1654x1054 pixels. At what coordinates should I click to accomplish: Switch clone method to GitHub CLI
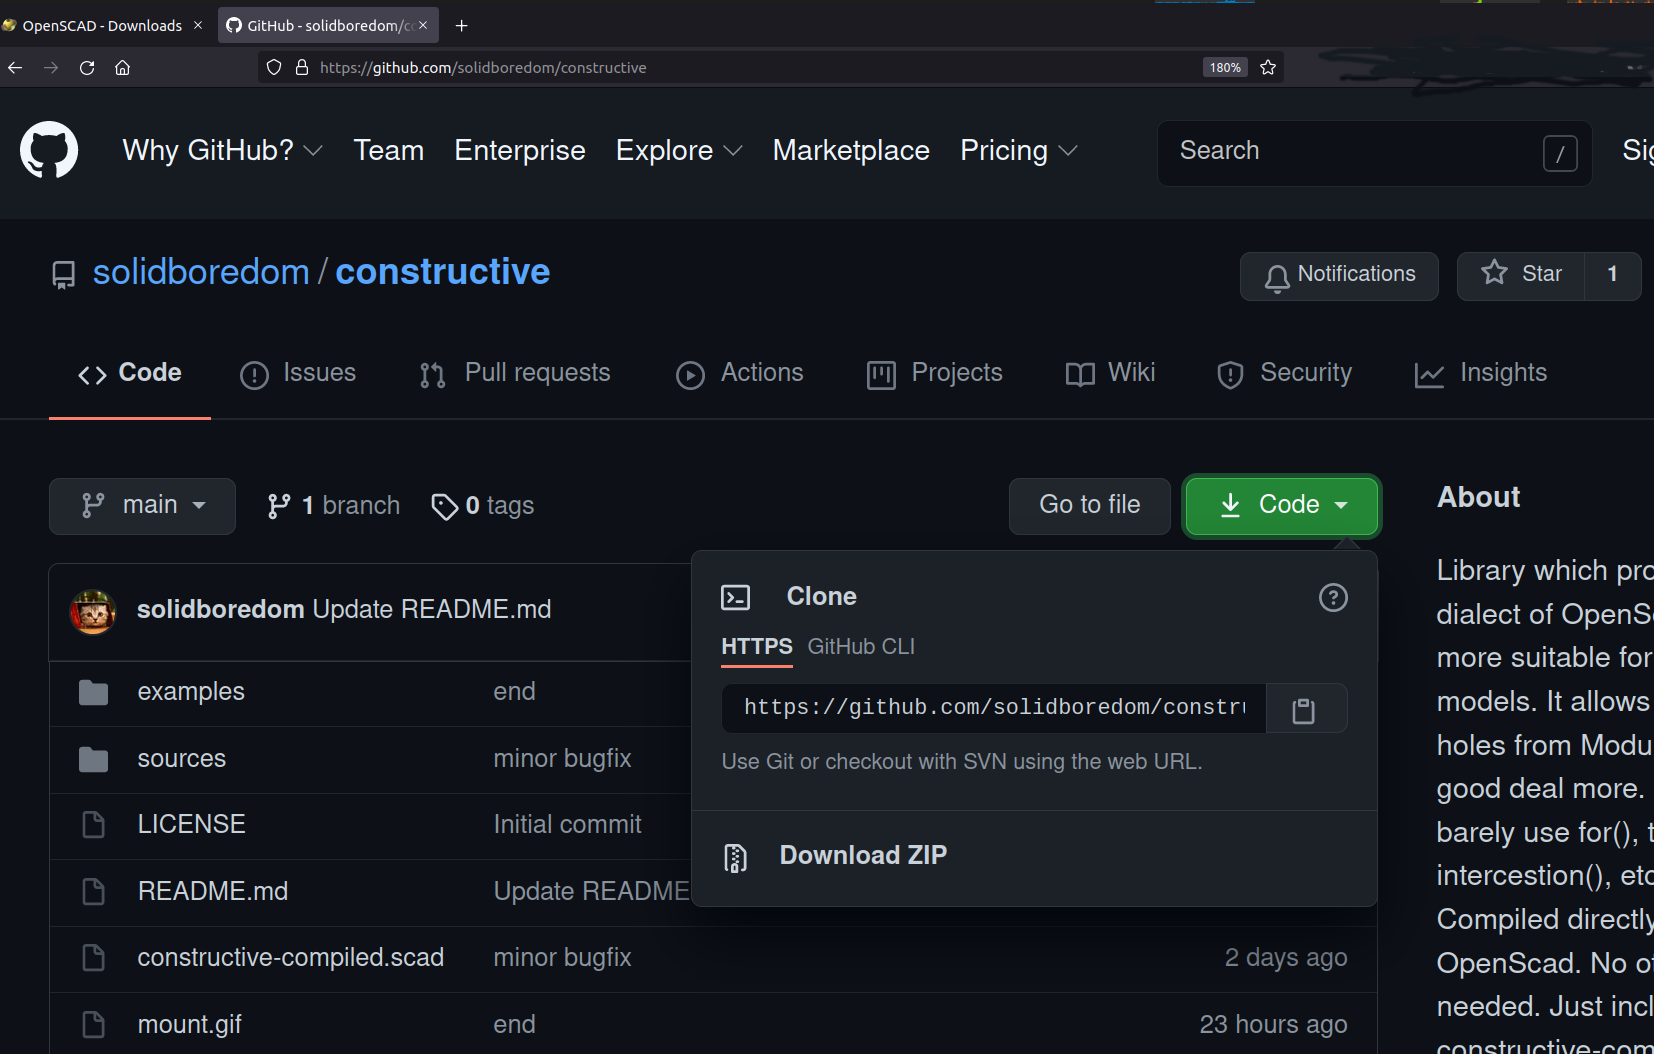point(860,647)
